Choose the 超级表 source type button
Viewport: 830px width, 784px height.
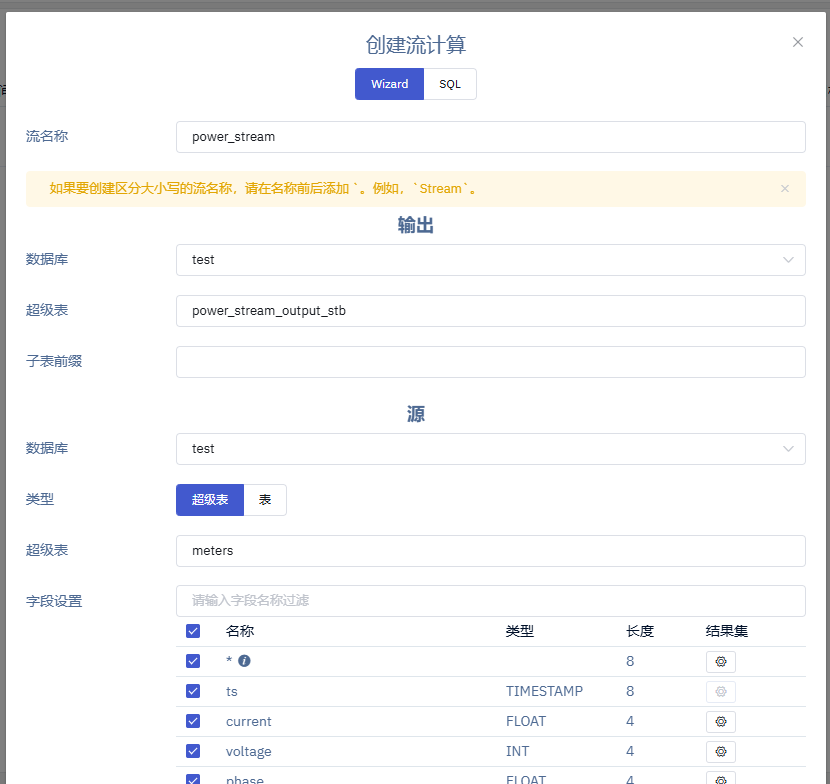(x=210, y=500)
